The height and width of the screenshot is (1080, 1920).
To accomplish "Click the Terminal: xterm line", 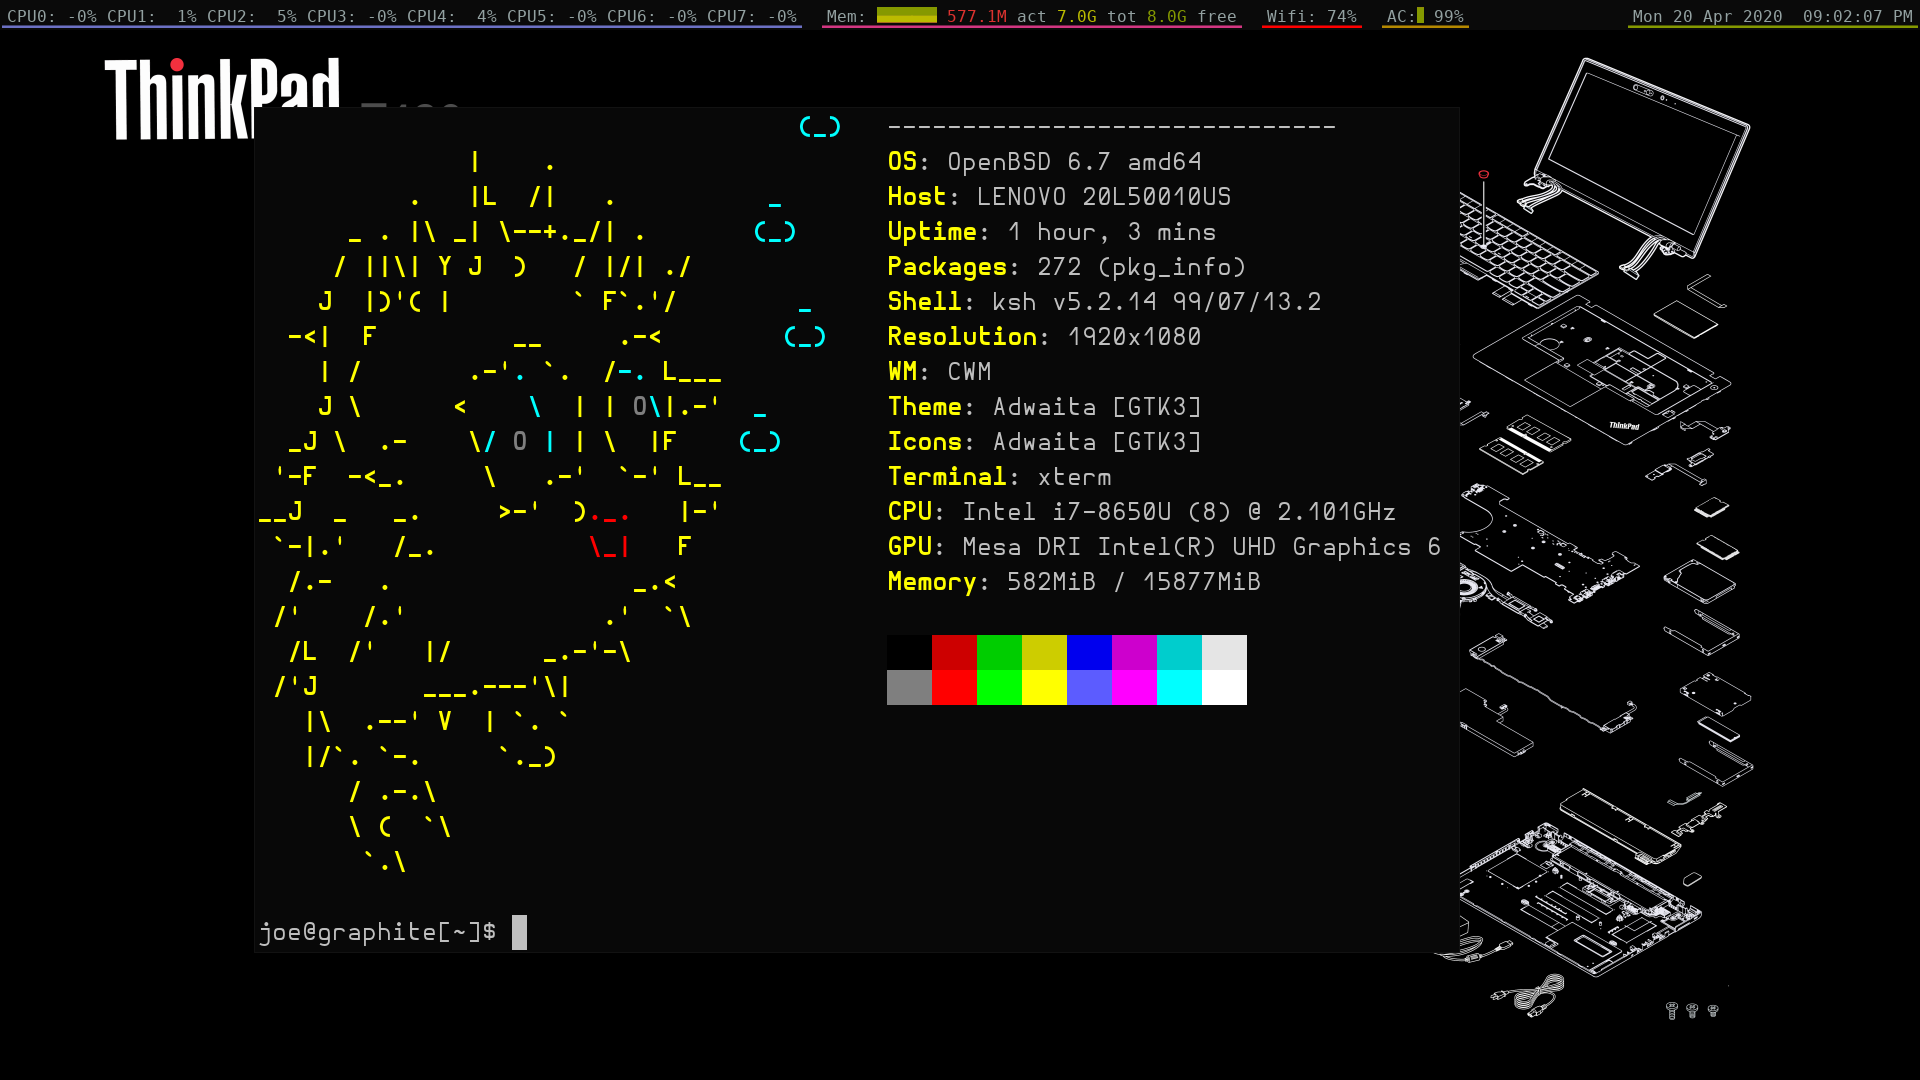I will point(999,477).
